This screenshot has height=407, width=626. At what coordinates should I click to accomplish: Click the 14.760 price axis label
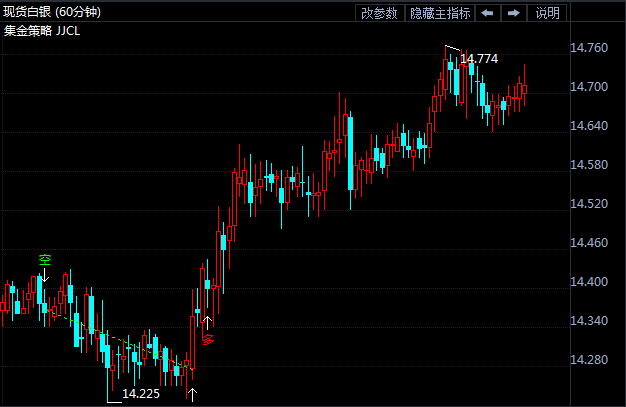(x=589, y=48)
